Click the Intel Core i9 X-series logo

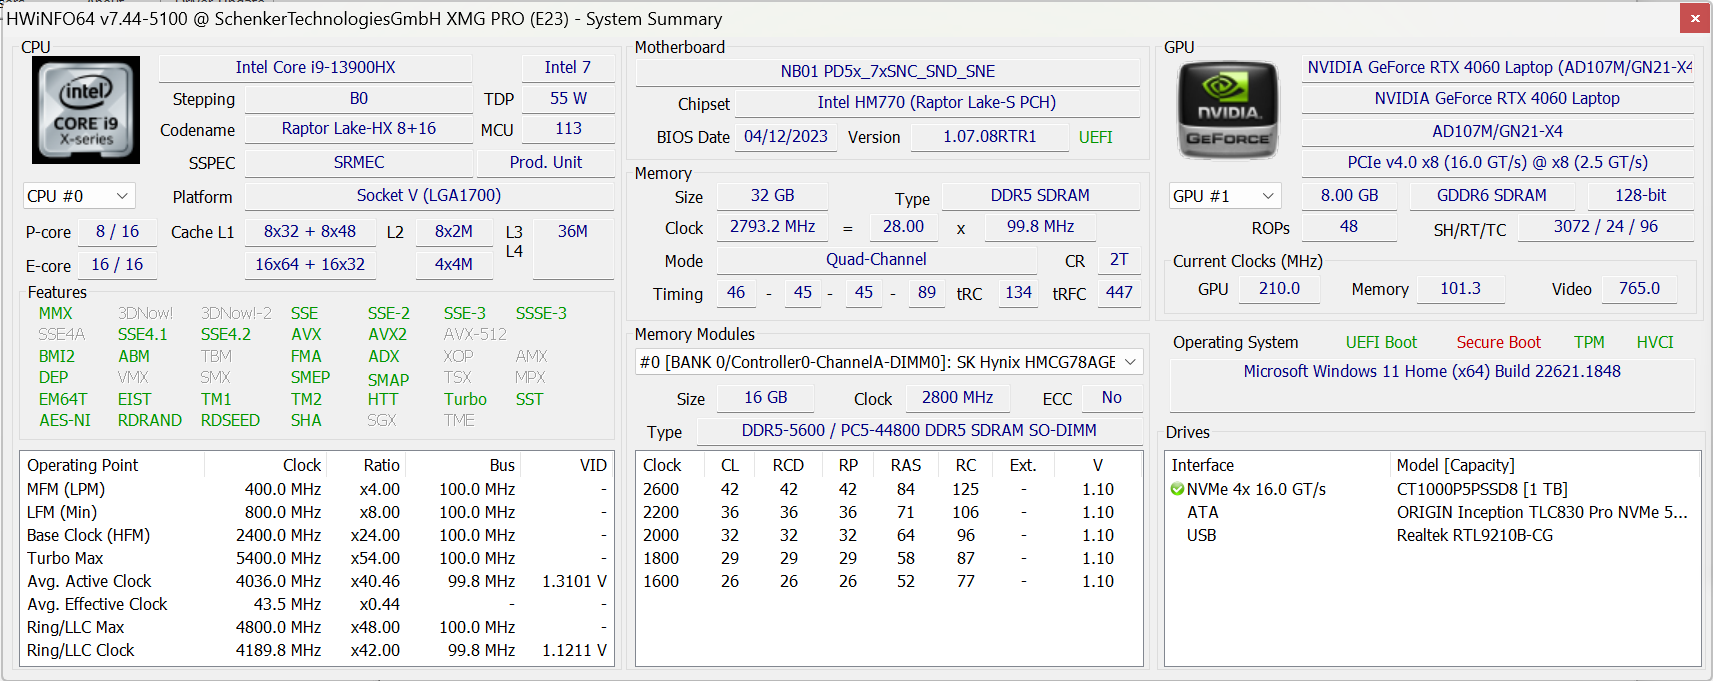pos(85,110)
